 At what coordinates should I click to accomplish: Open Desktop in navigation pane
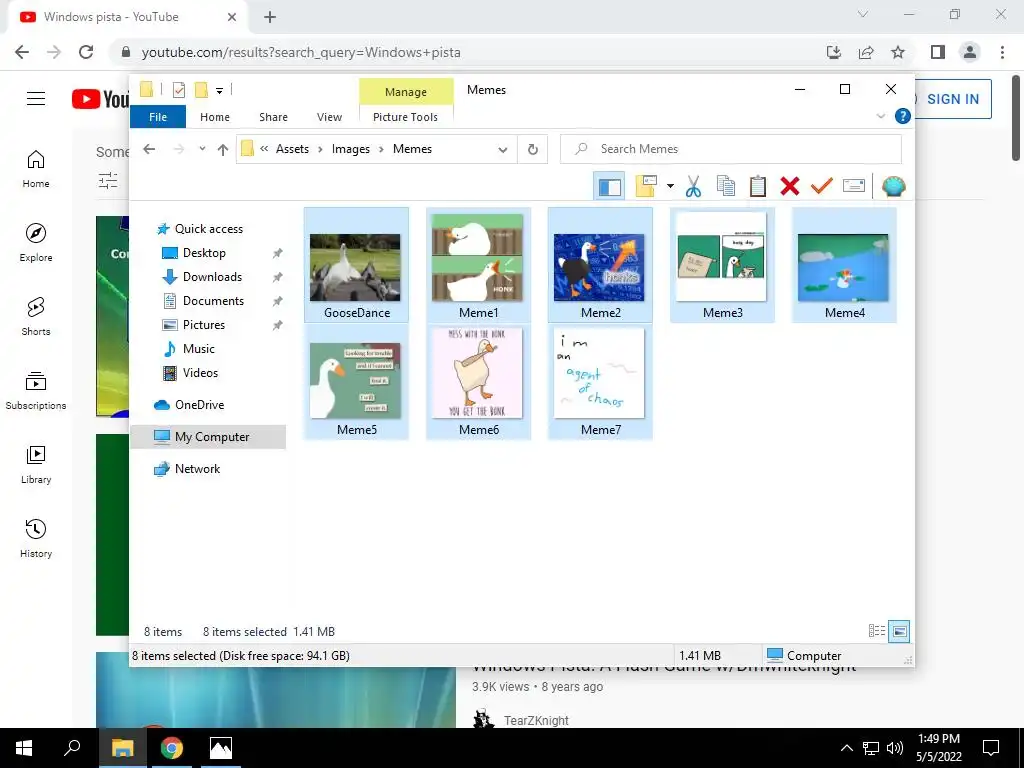(x=204, y=253)
